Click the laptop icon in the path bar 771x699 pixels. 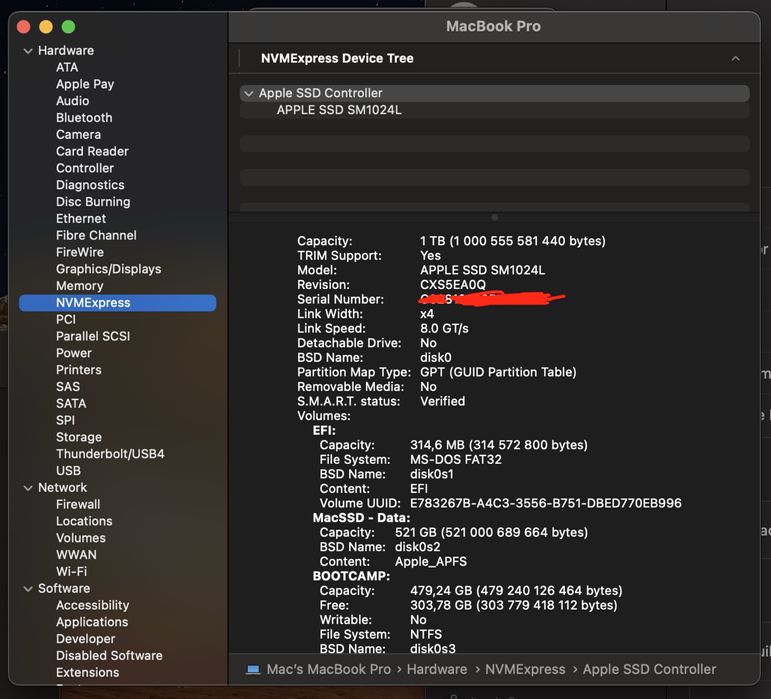253,670
